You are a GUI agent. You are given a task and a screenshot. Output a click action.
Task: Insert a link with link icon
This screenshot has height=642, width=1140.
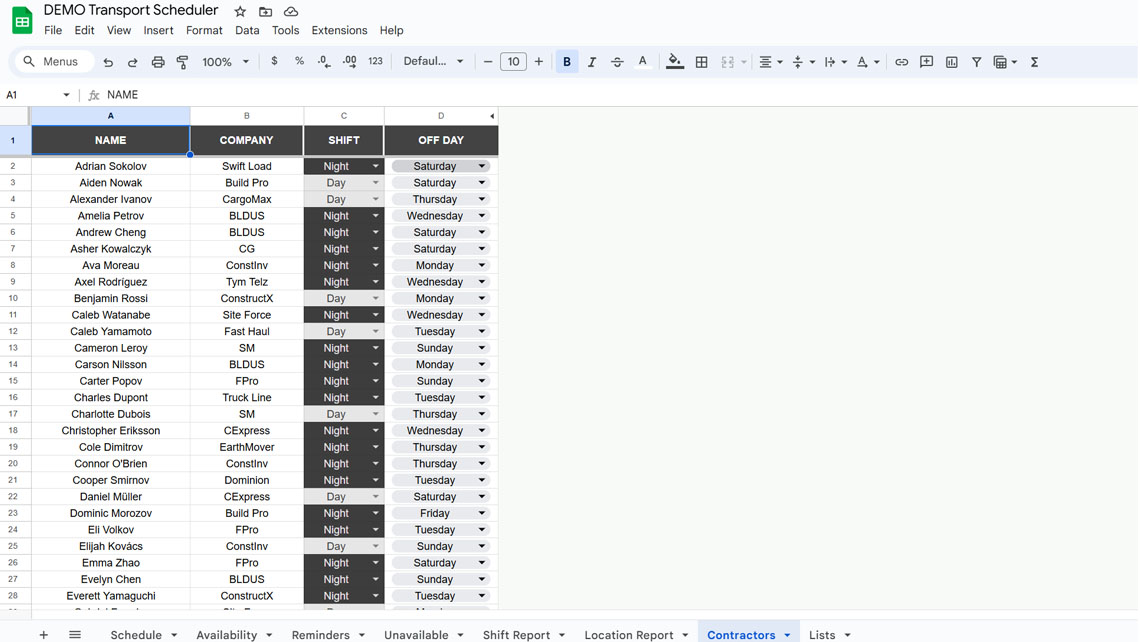point(902,62)
